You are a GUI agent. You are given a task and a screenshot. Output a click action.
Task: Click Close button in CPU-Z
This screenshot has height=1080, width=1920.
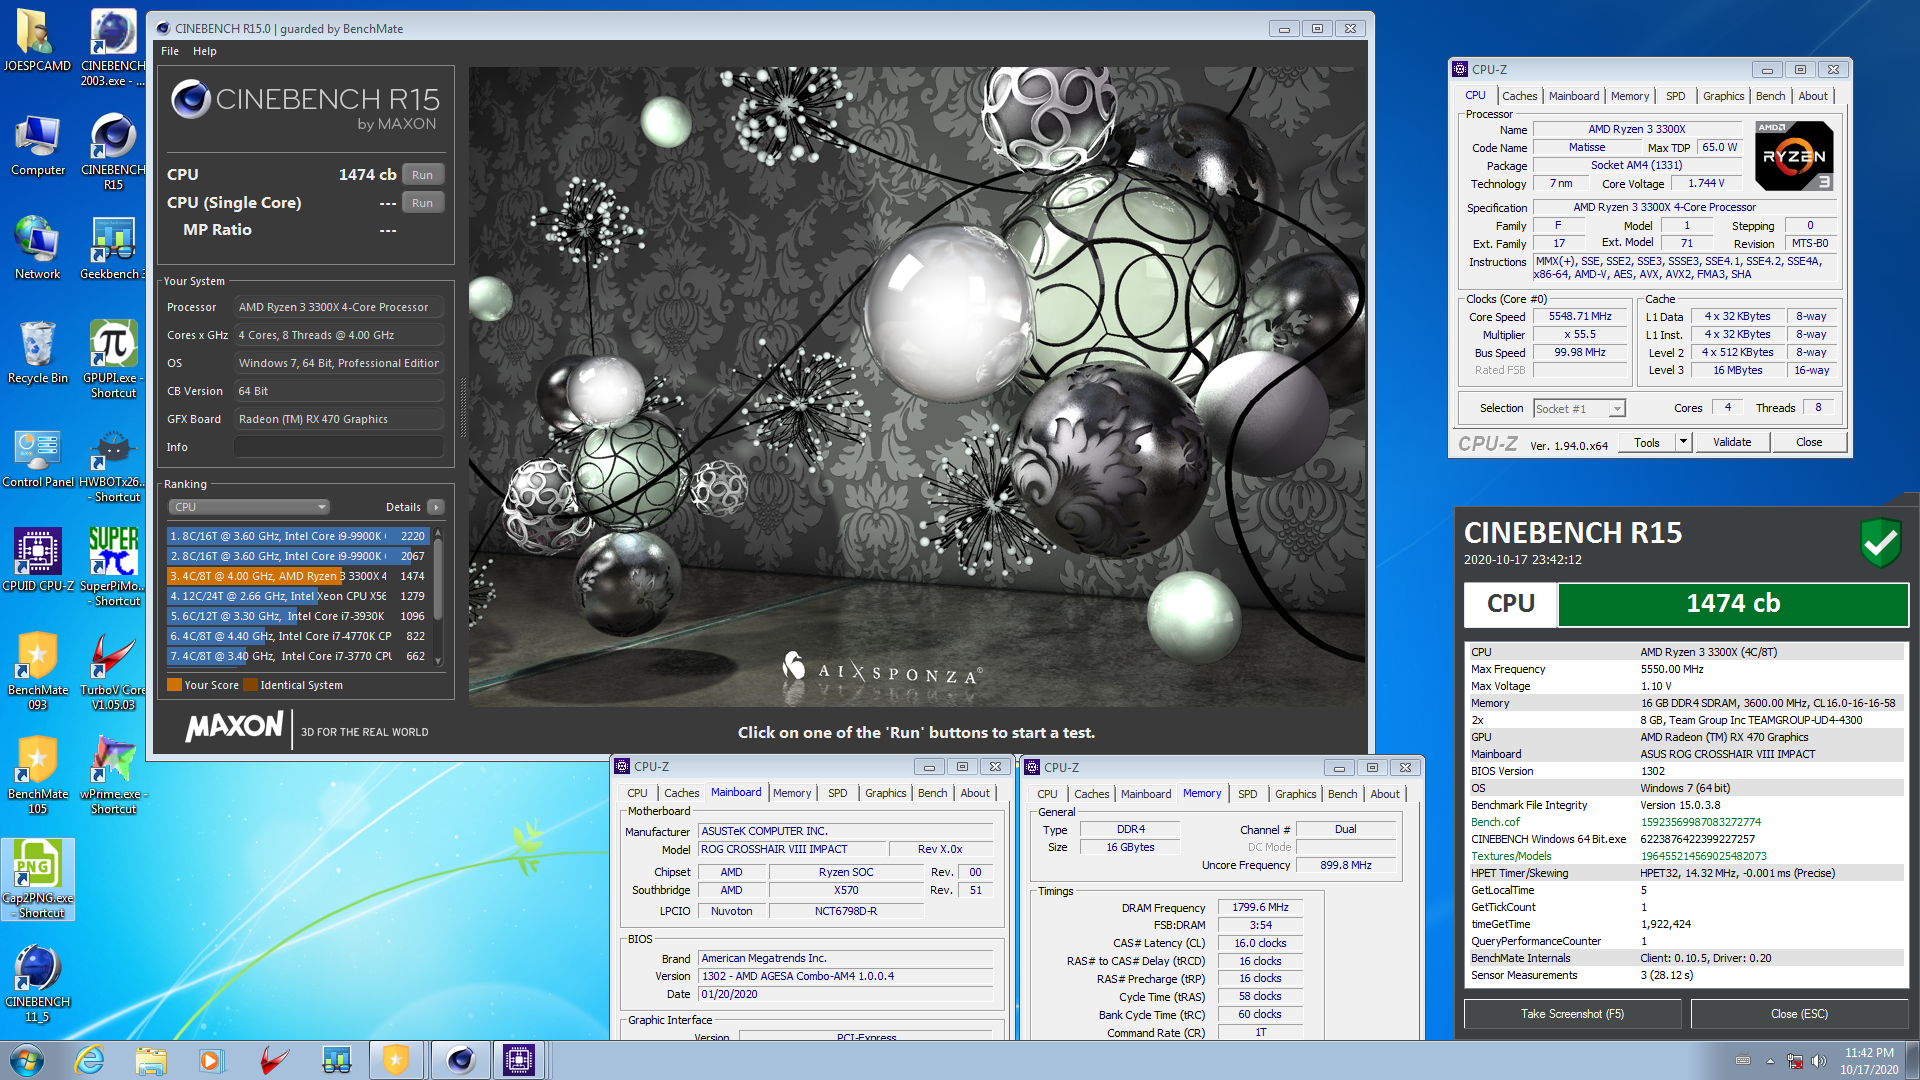pyautogui.click(x=1808, y=442)
